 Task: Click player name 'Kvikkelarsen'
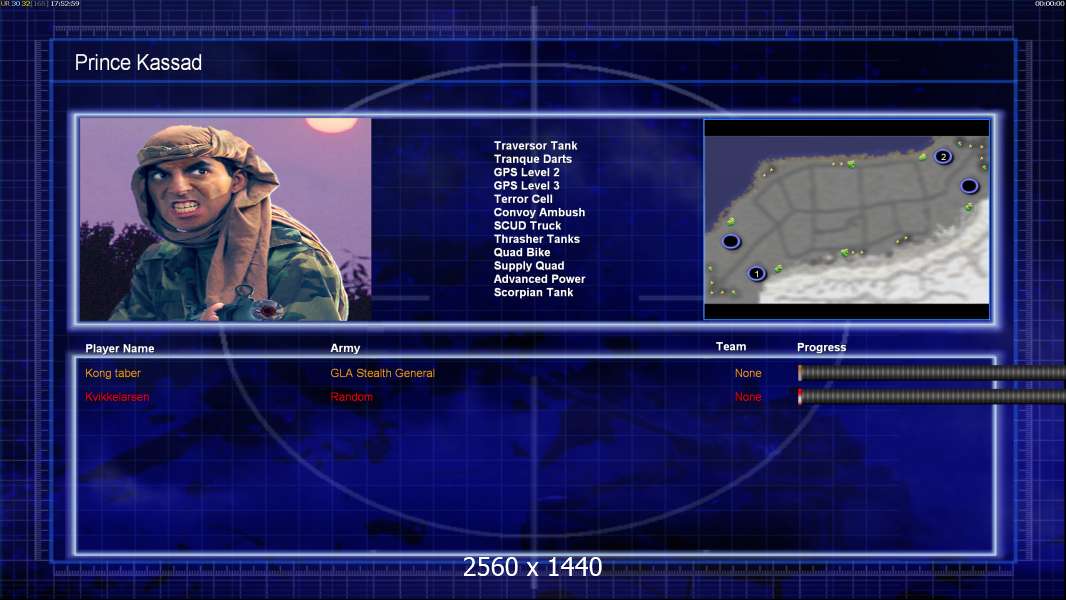tap(117, 397)
